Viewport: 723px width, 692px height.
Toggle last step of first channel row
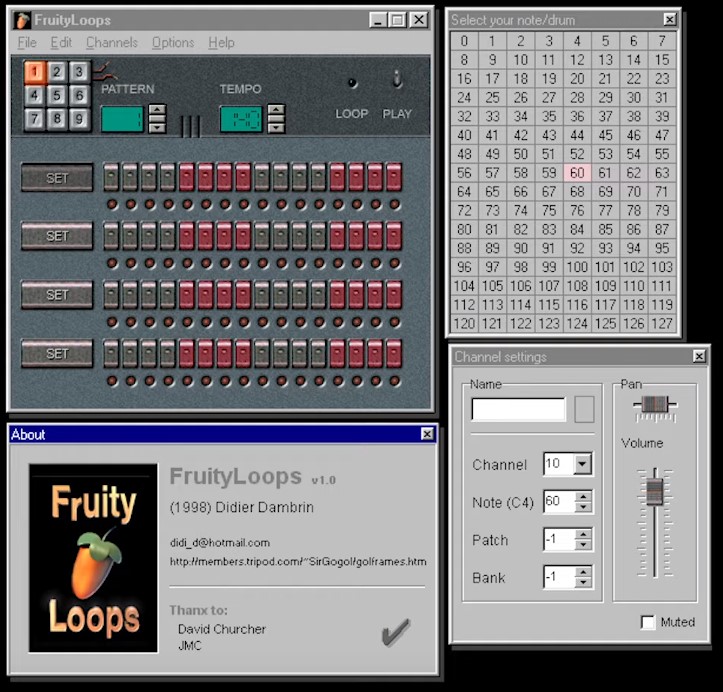coord(394,177)
